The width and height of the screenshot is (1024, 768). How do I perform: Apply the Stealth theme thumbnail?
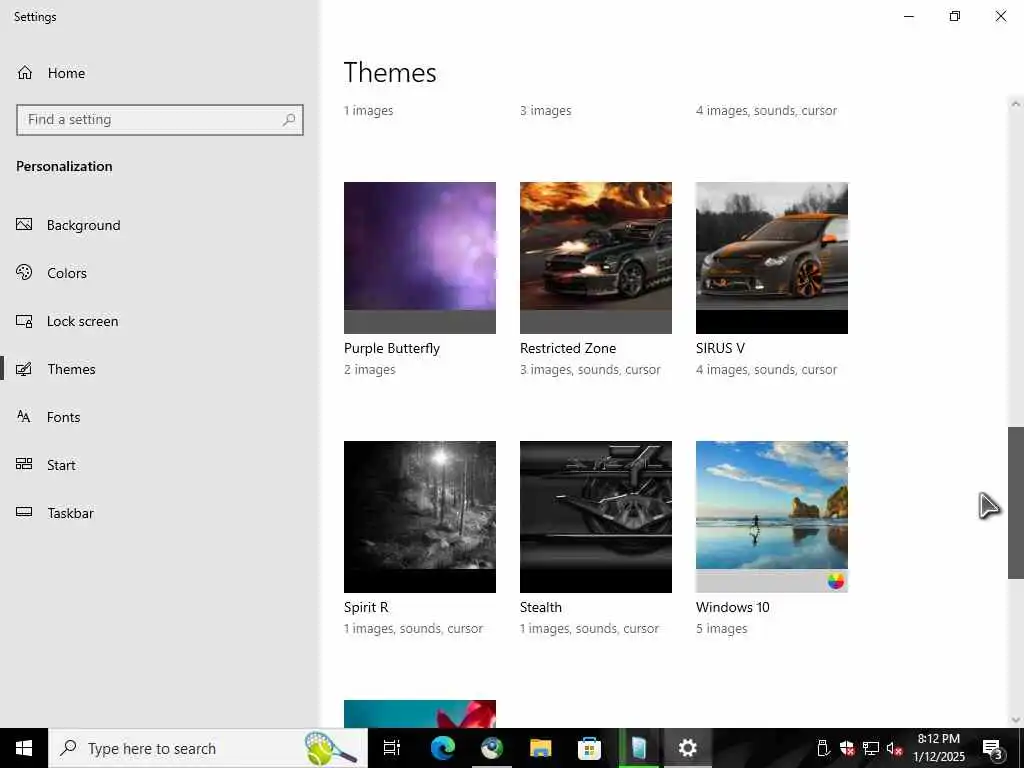coord(596,517)
